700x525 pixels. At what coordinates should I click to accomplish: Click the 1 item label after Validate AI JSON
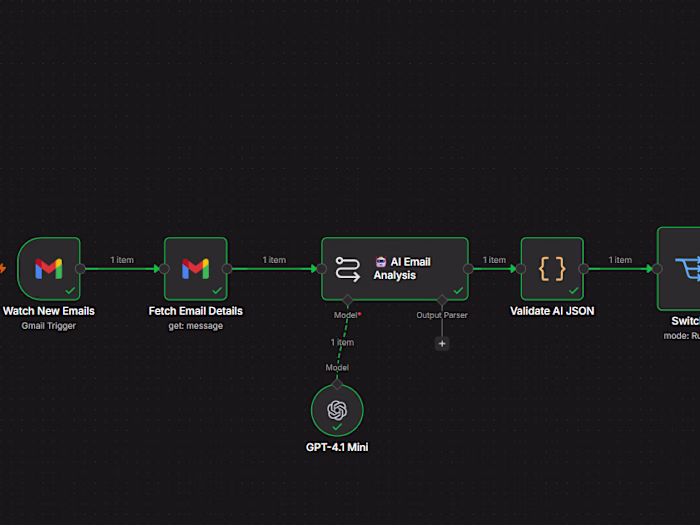620,260
